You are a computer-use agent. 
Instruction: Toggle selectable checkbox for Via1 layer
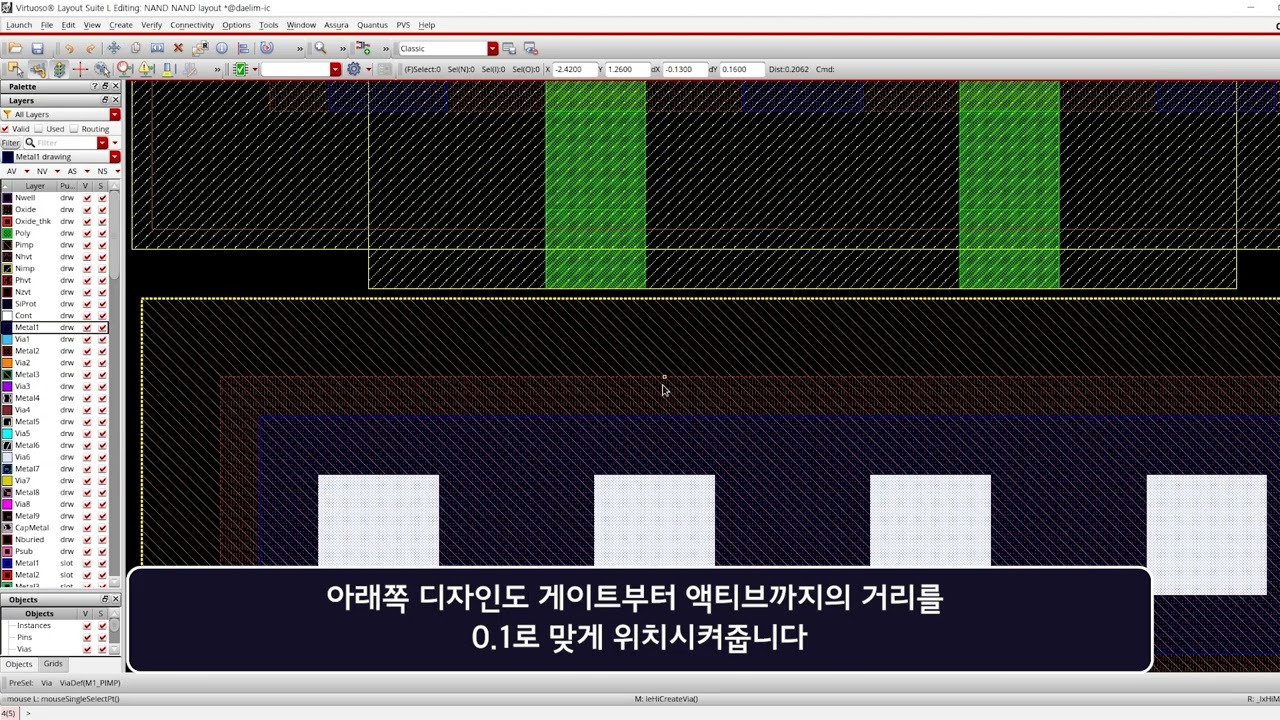(102, 339)
